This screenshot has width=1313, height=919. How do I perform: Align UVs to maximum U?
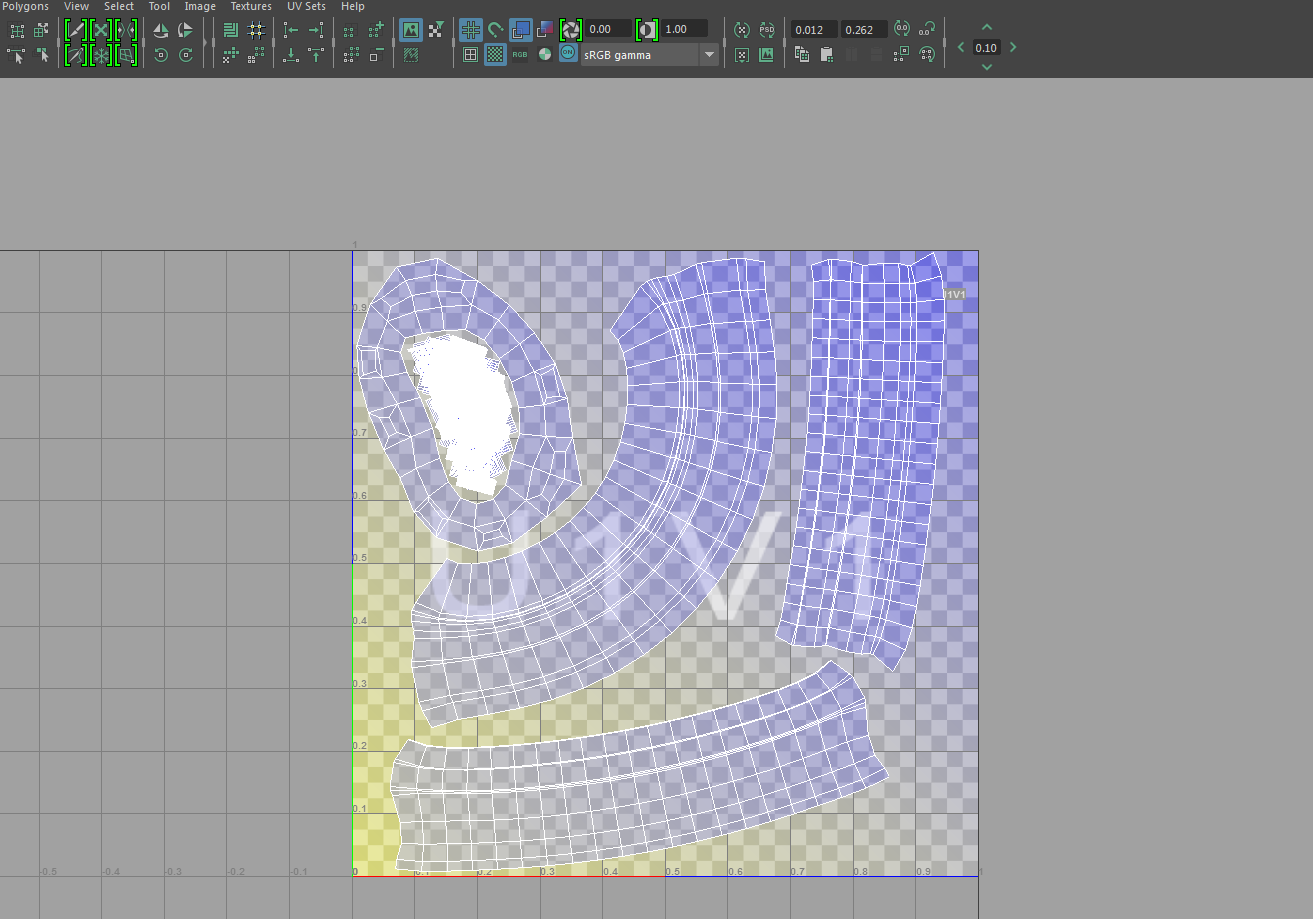[316, 30]
